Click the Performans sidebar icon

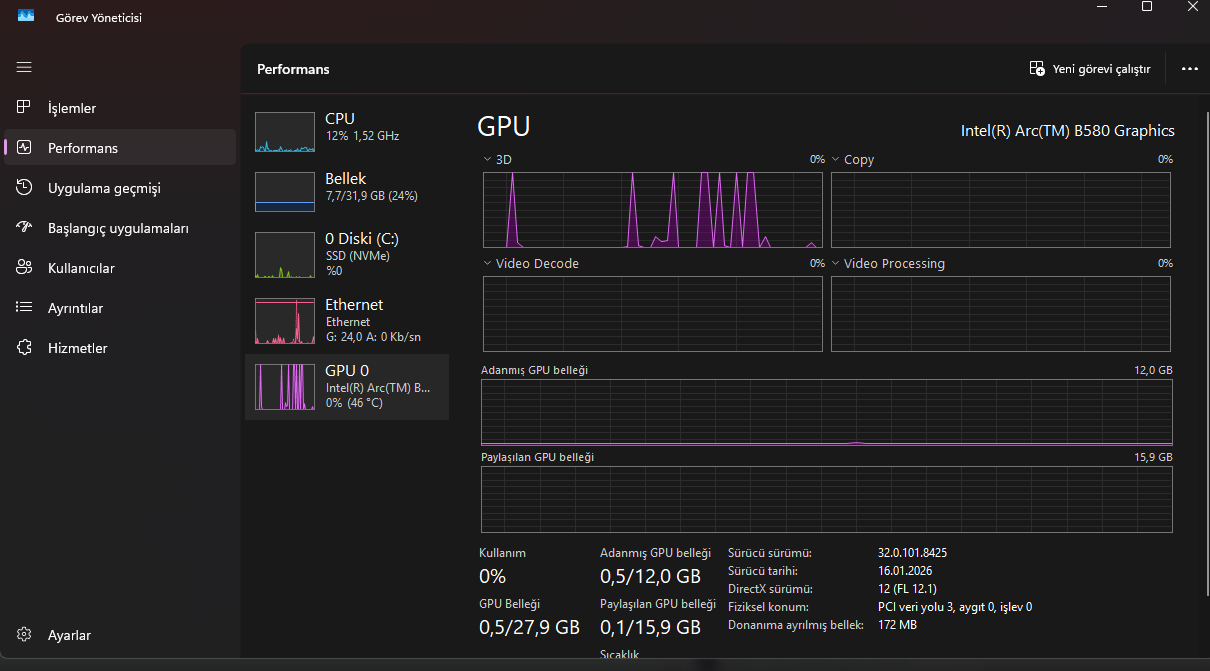[25, 147]
